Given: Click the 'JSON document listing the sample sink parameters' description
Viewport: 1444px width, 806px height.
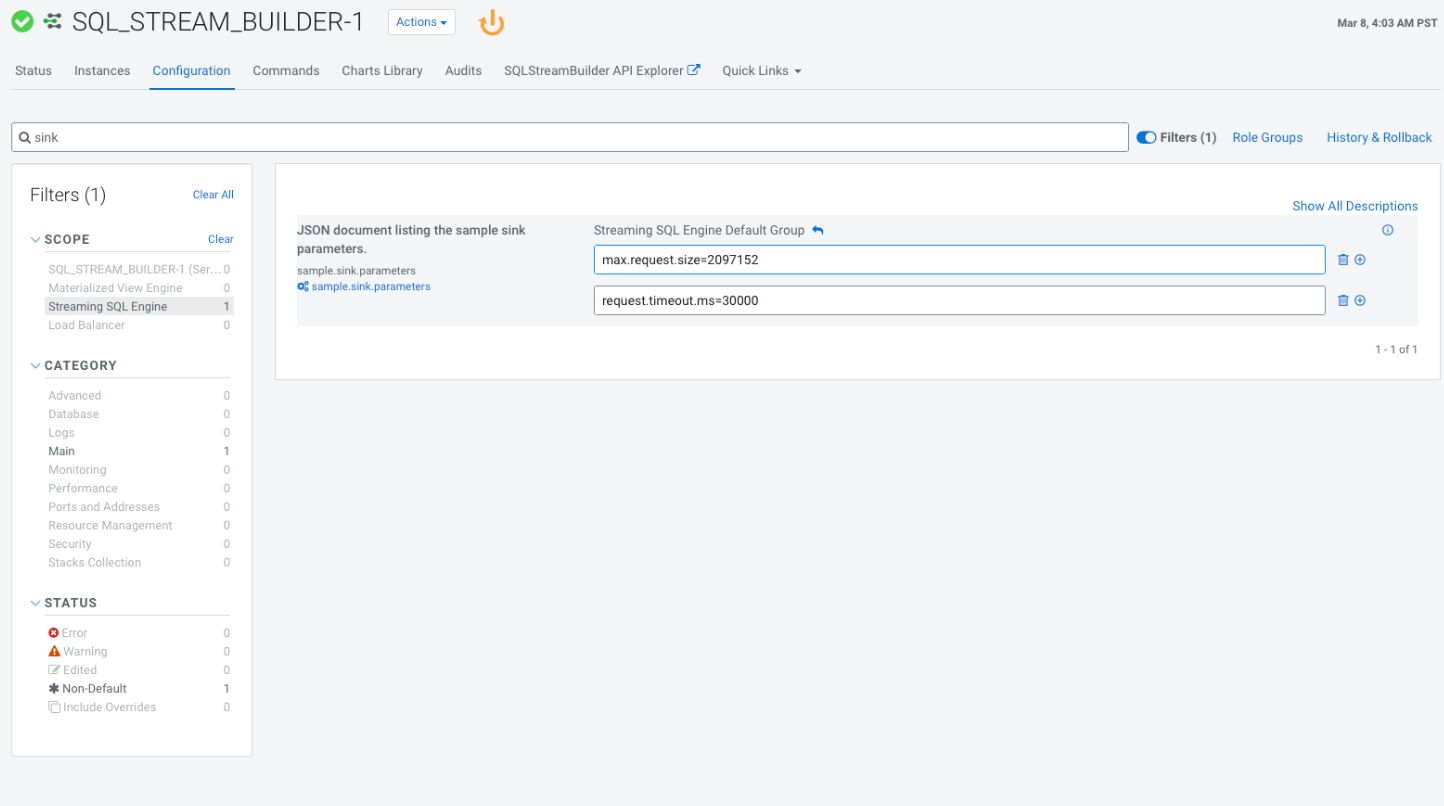Looking at the screenshot, I should coord(411,239).
